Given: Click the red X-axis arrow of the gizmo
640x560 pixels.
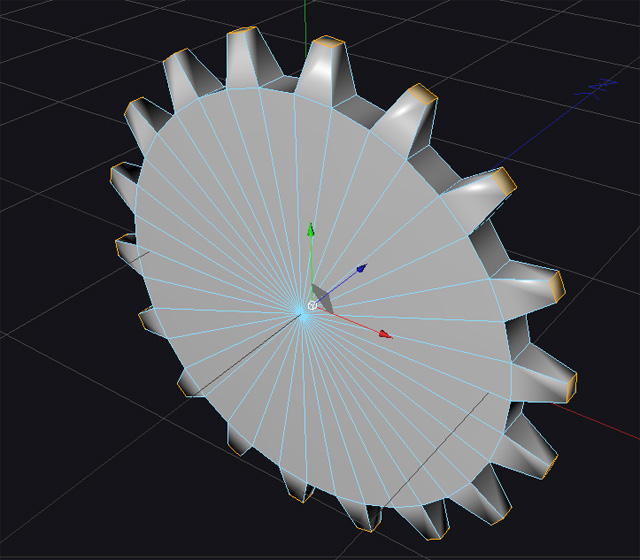Looking at the screenshot, I should [385, 334].
